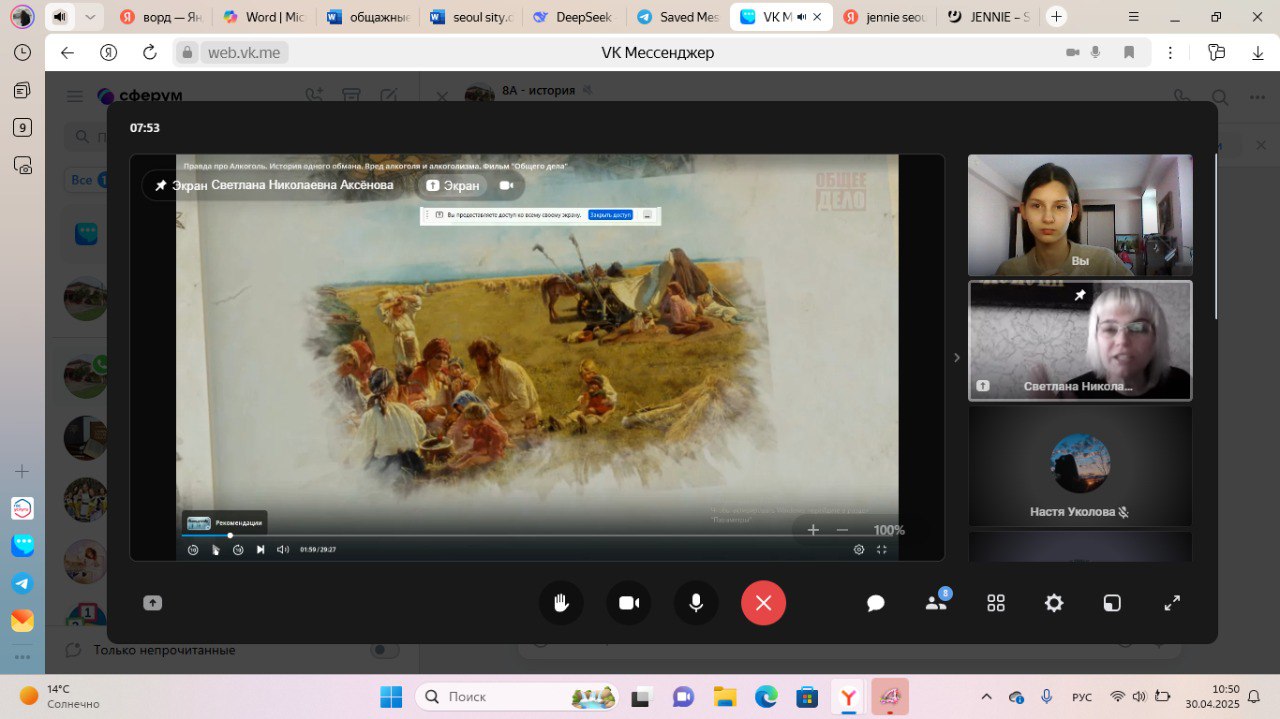
Task: Zoom out with the minus button
Action: point(842,530)
